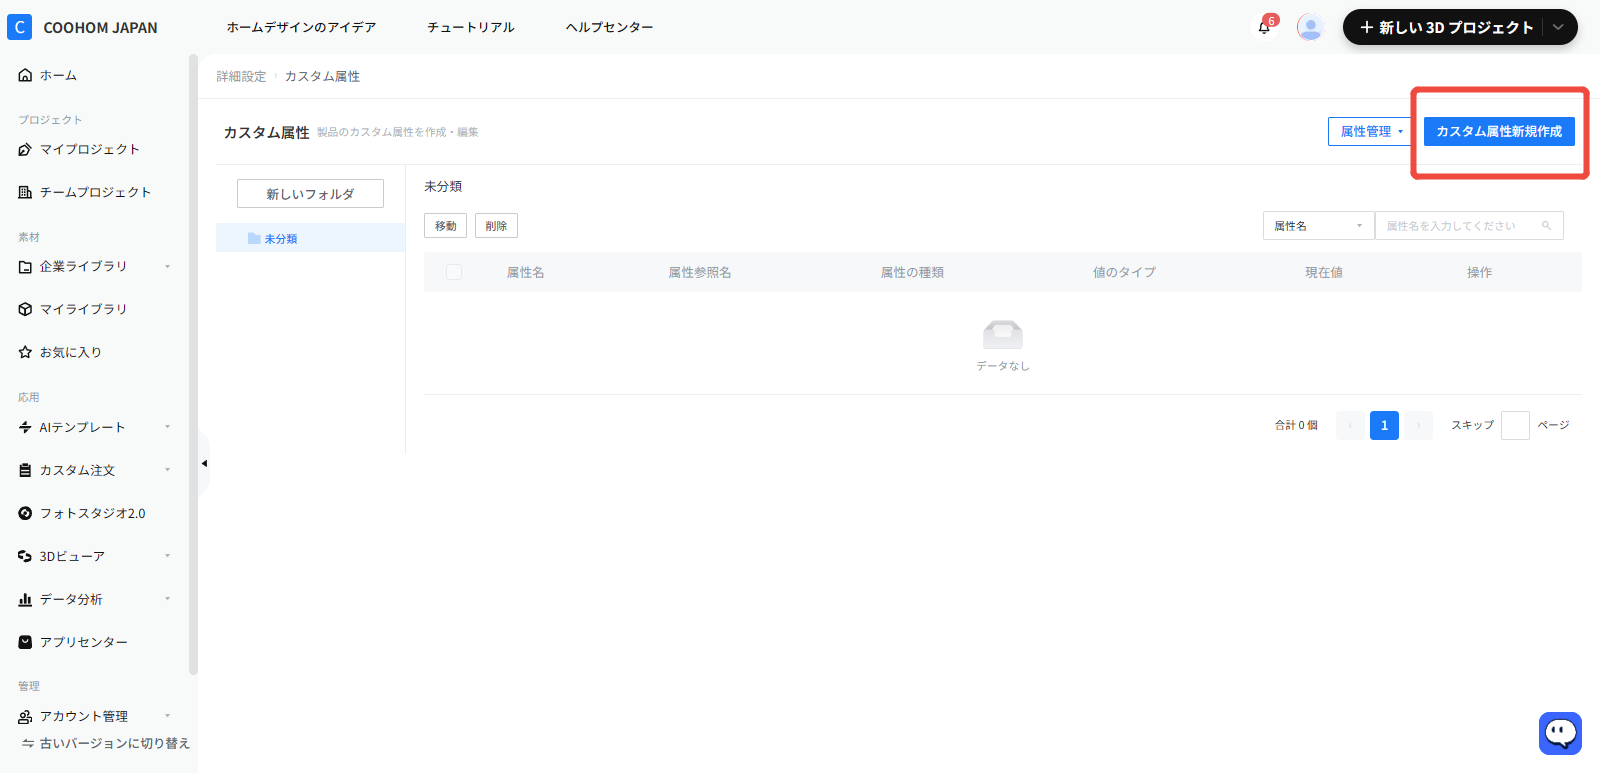Open ヘルプセンター menu

coord(609,27)
